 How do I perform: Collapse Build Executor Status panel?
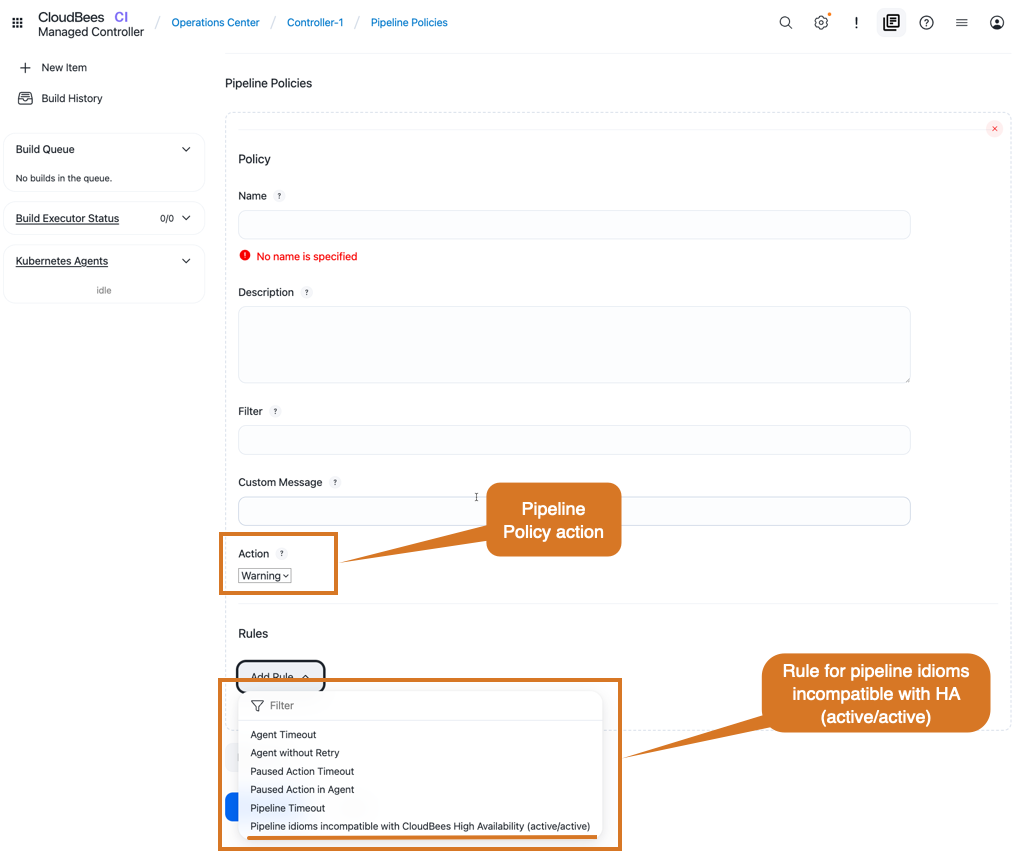click(186, 218)
